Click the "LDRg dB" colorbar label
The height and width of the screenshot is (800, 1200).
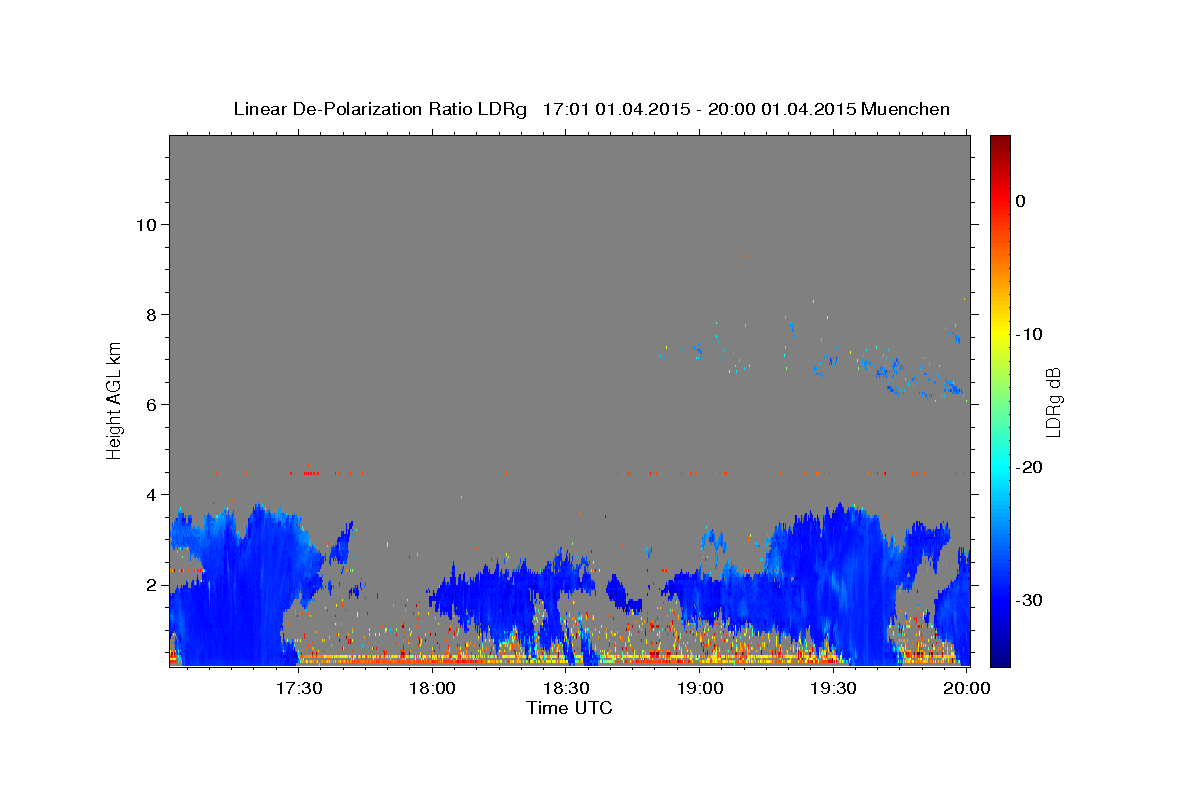tap(1053, 401)
